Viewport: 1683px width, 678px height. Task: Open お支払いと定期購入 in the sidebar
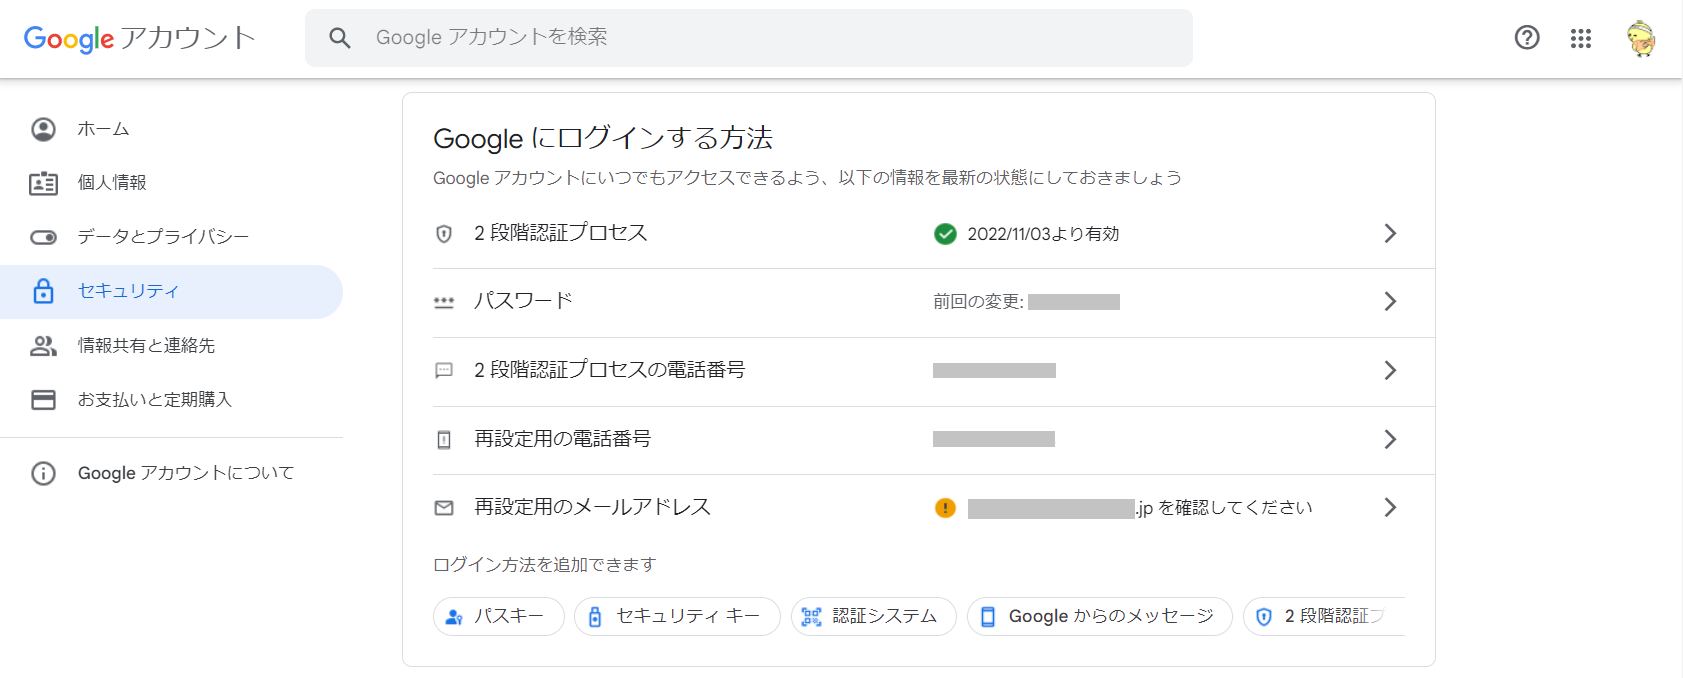point(155,400)
